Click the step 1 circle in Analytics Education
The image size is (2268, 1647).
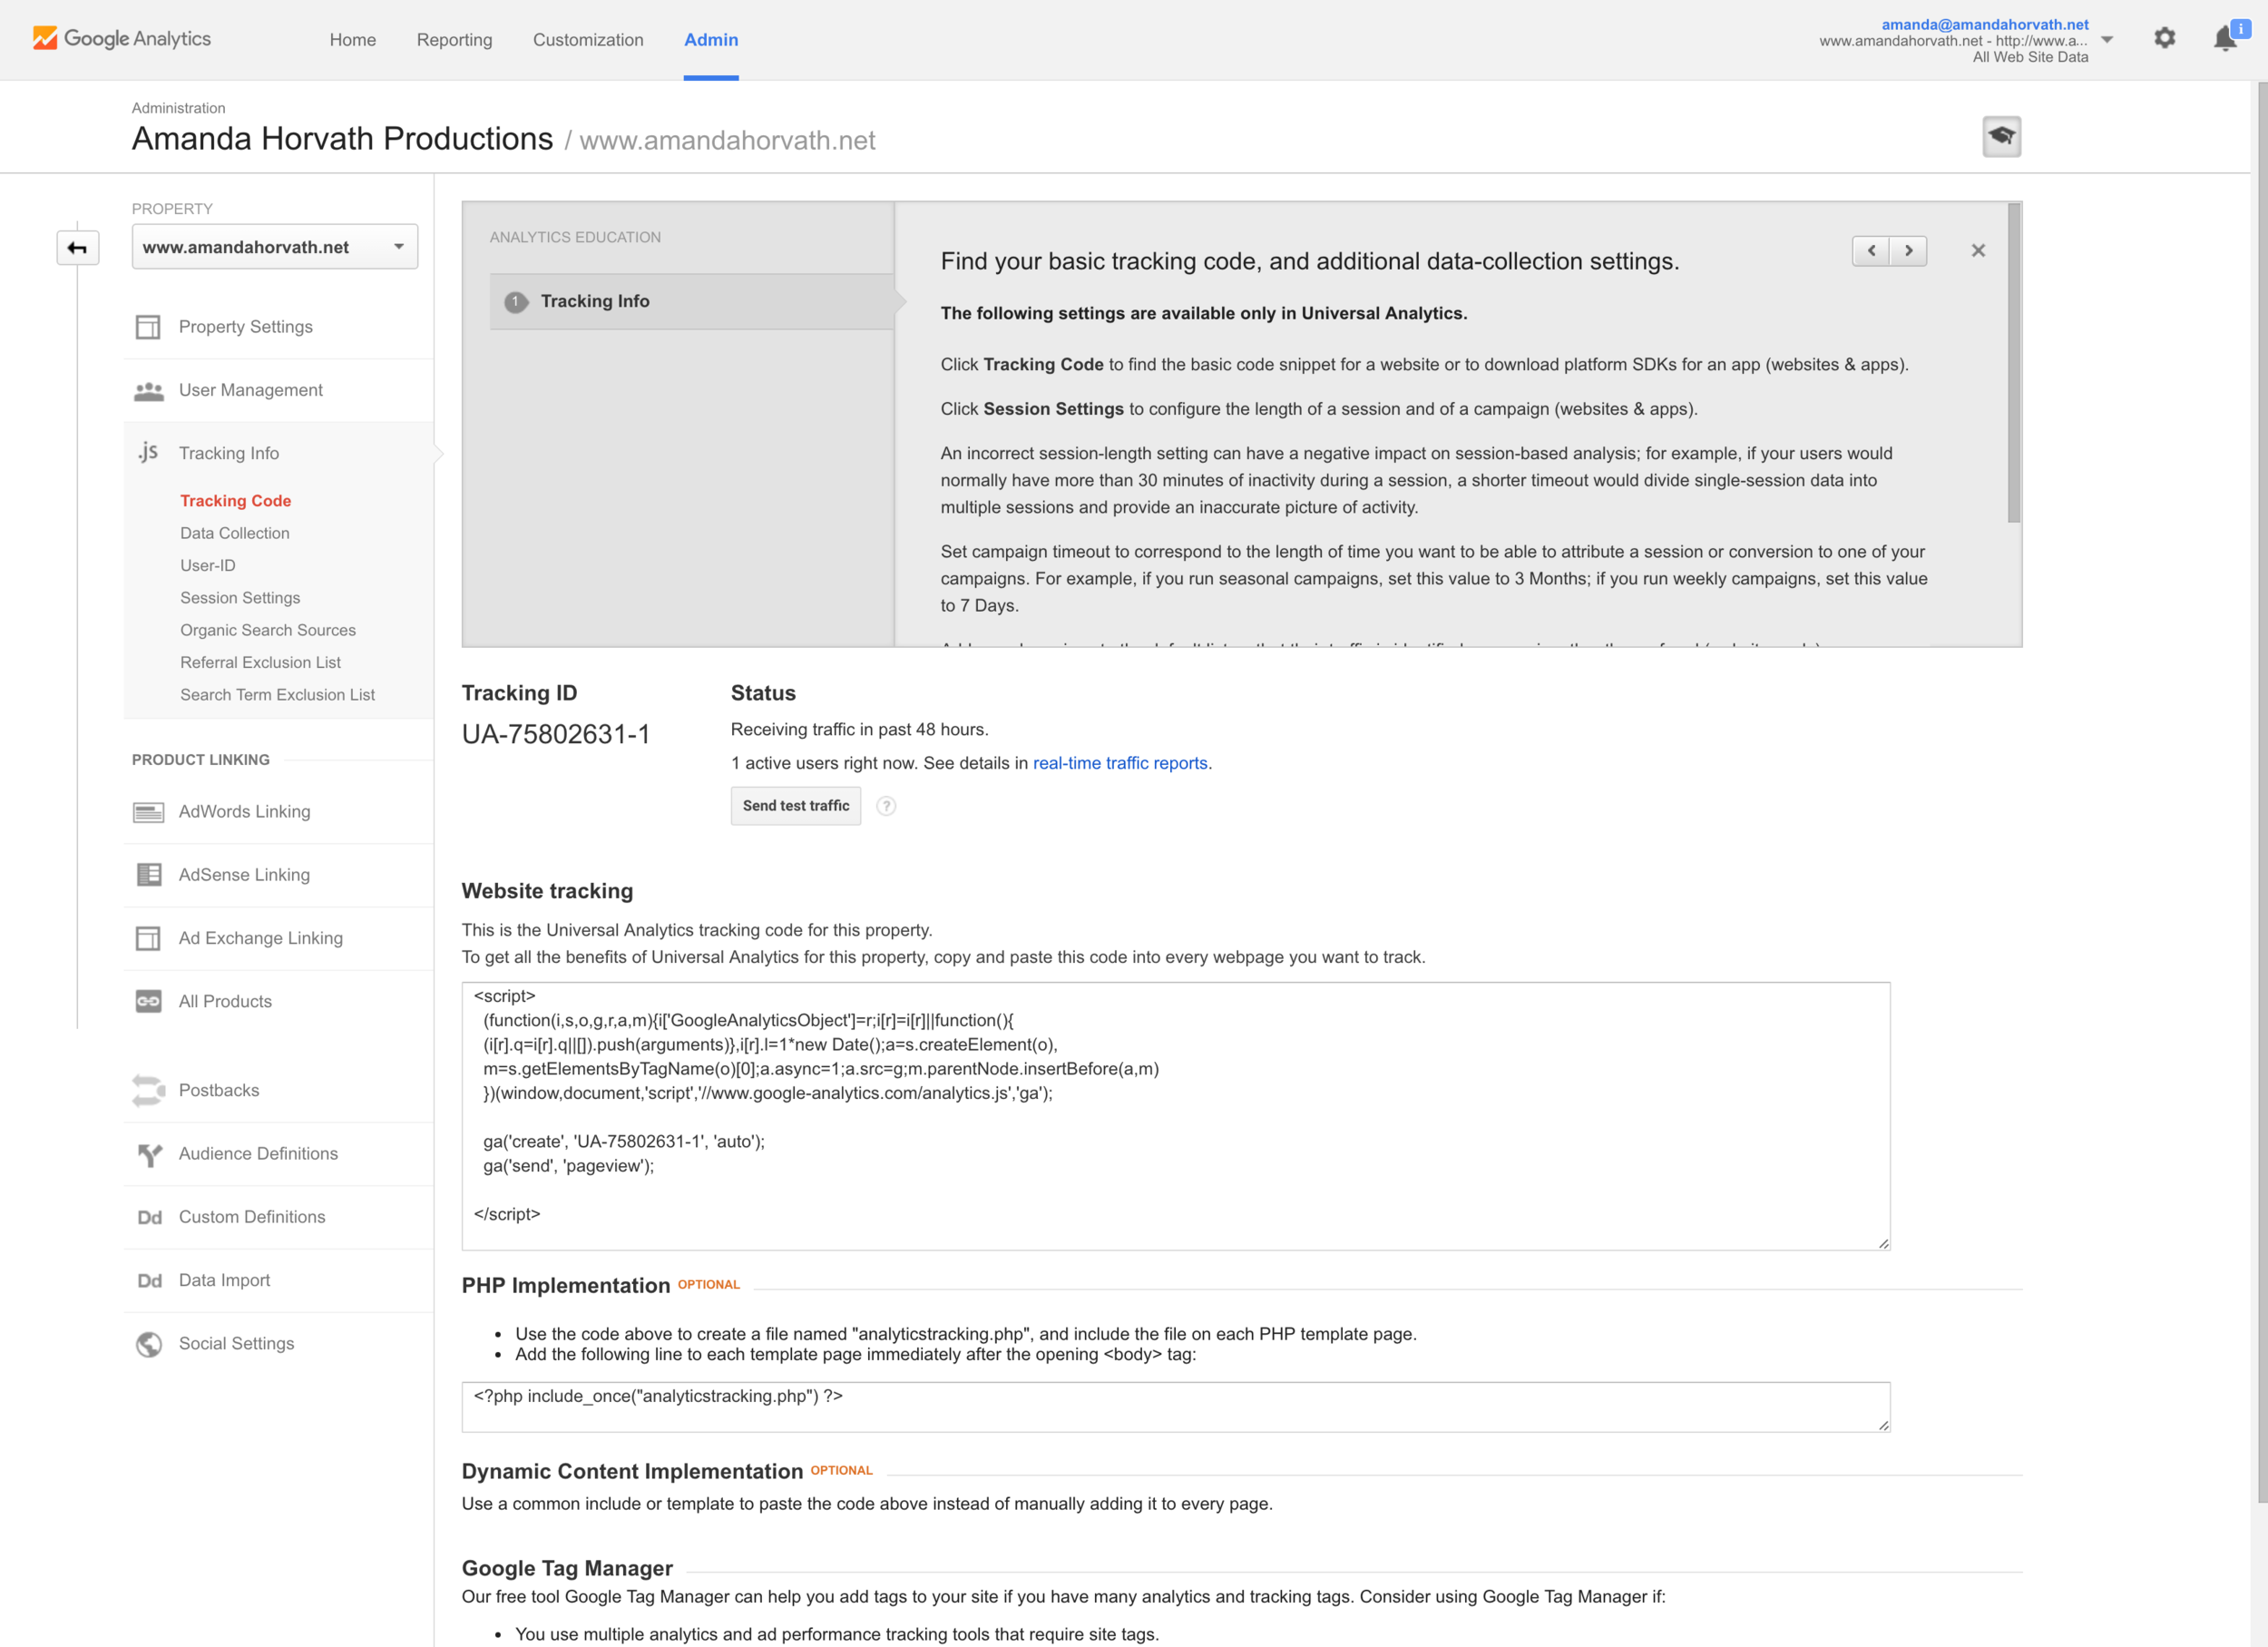pos(516,301)
